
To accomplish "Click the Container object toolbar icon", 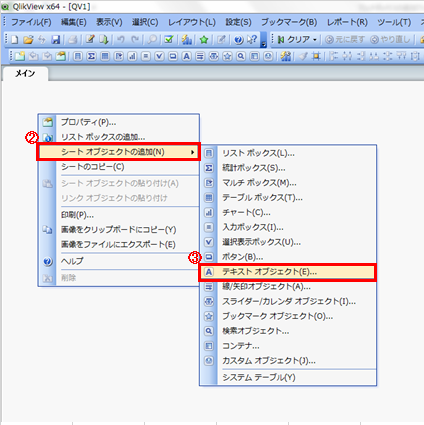I will click(254, 56).
